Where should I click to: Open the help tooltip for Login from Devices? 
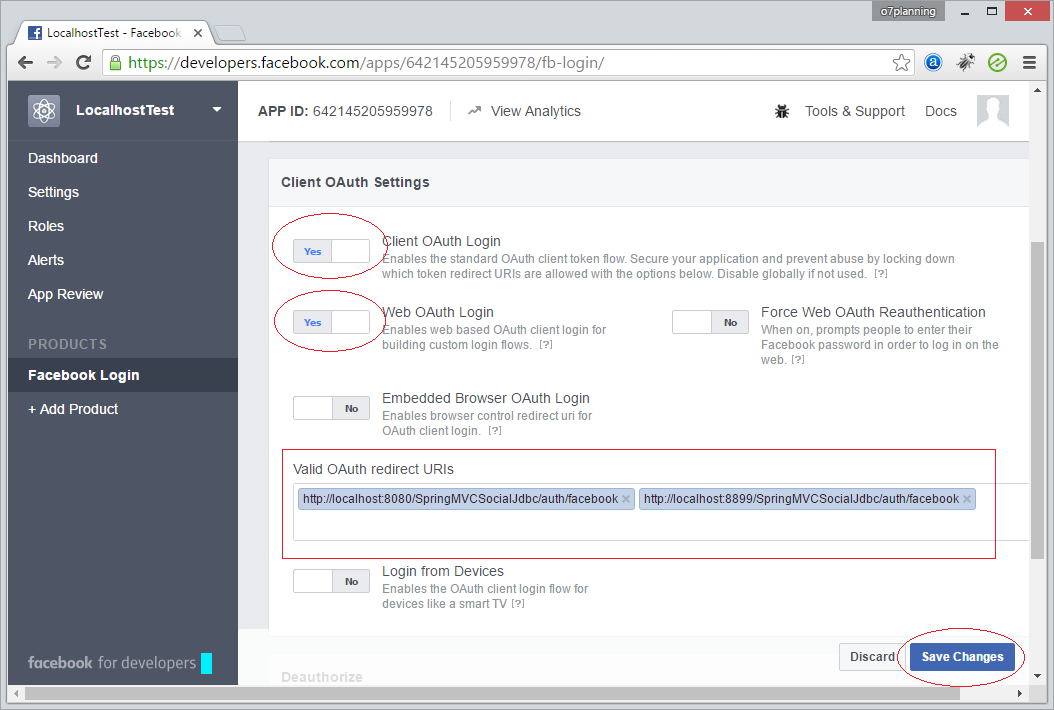518,604
